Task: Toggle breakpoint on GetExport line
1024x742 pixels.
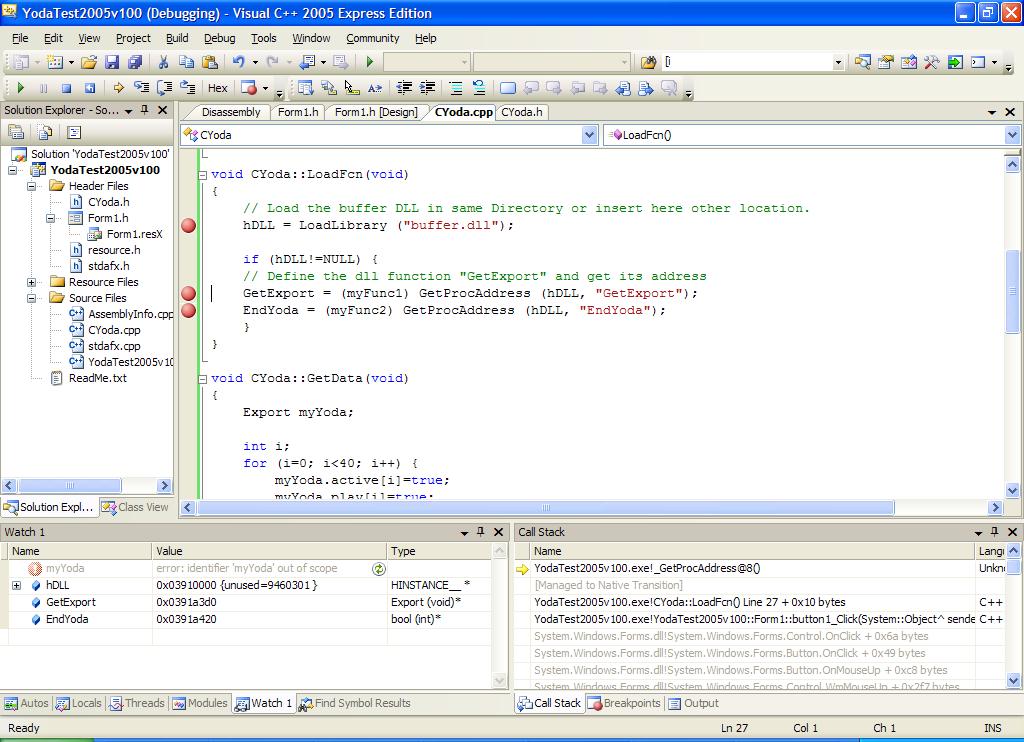Action: point(189,293)
